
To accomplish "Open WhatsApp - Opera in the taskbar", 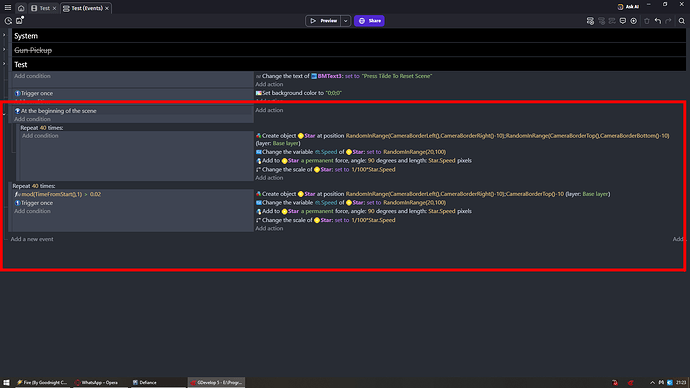I will tap(97, 382).
